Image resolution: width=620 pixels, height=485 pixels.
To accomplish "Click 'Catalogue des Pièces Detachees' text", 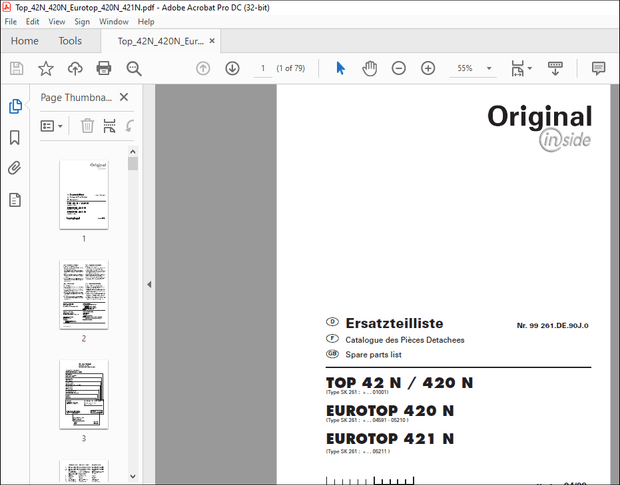I will click(x=405, y=340).
